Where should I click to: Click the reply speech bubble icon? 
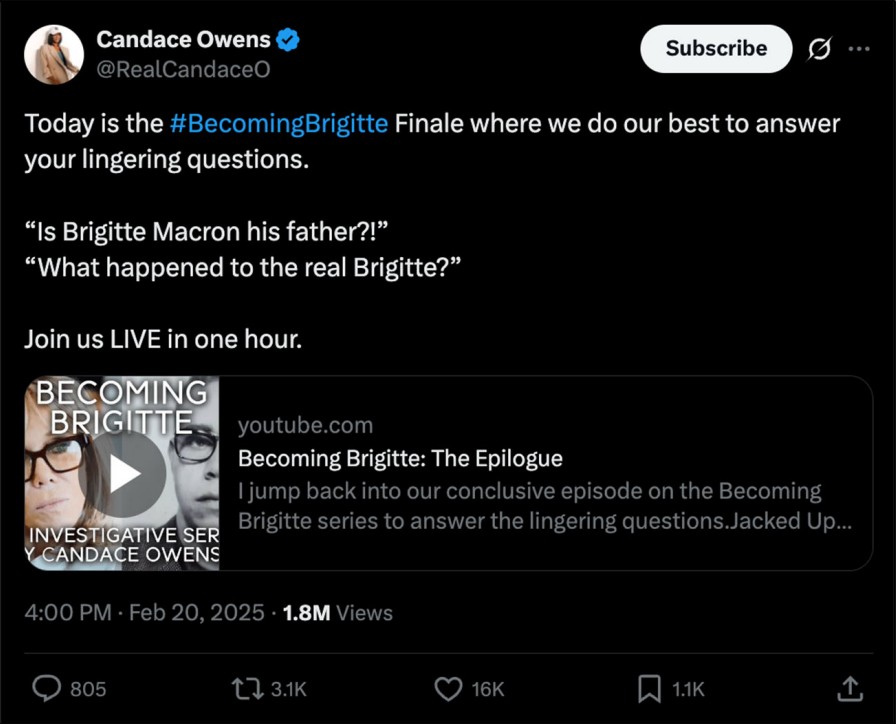[48, 688]
